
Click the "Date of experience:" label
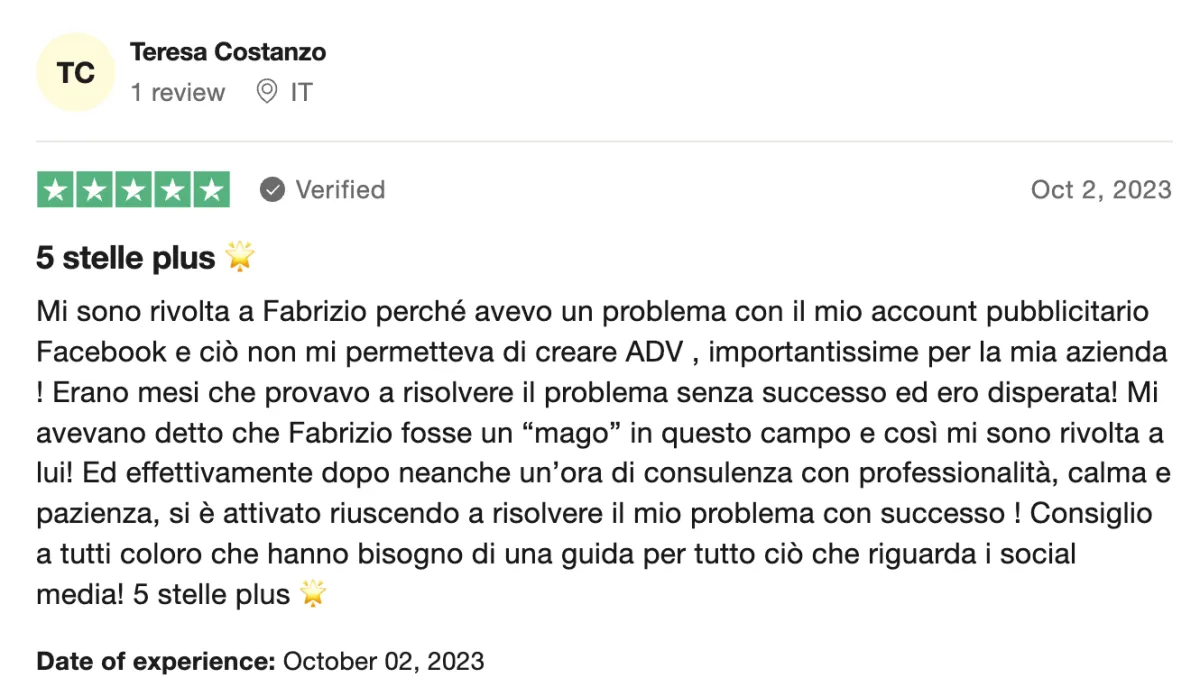pyautogui.click(x=157, y=661)
